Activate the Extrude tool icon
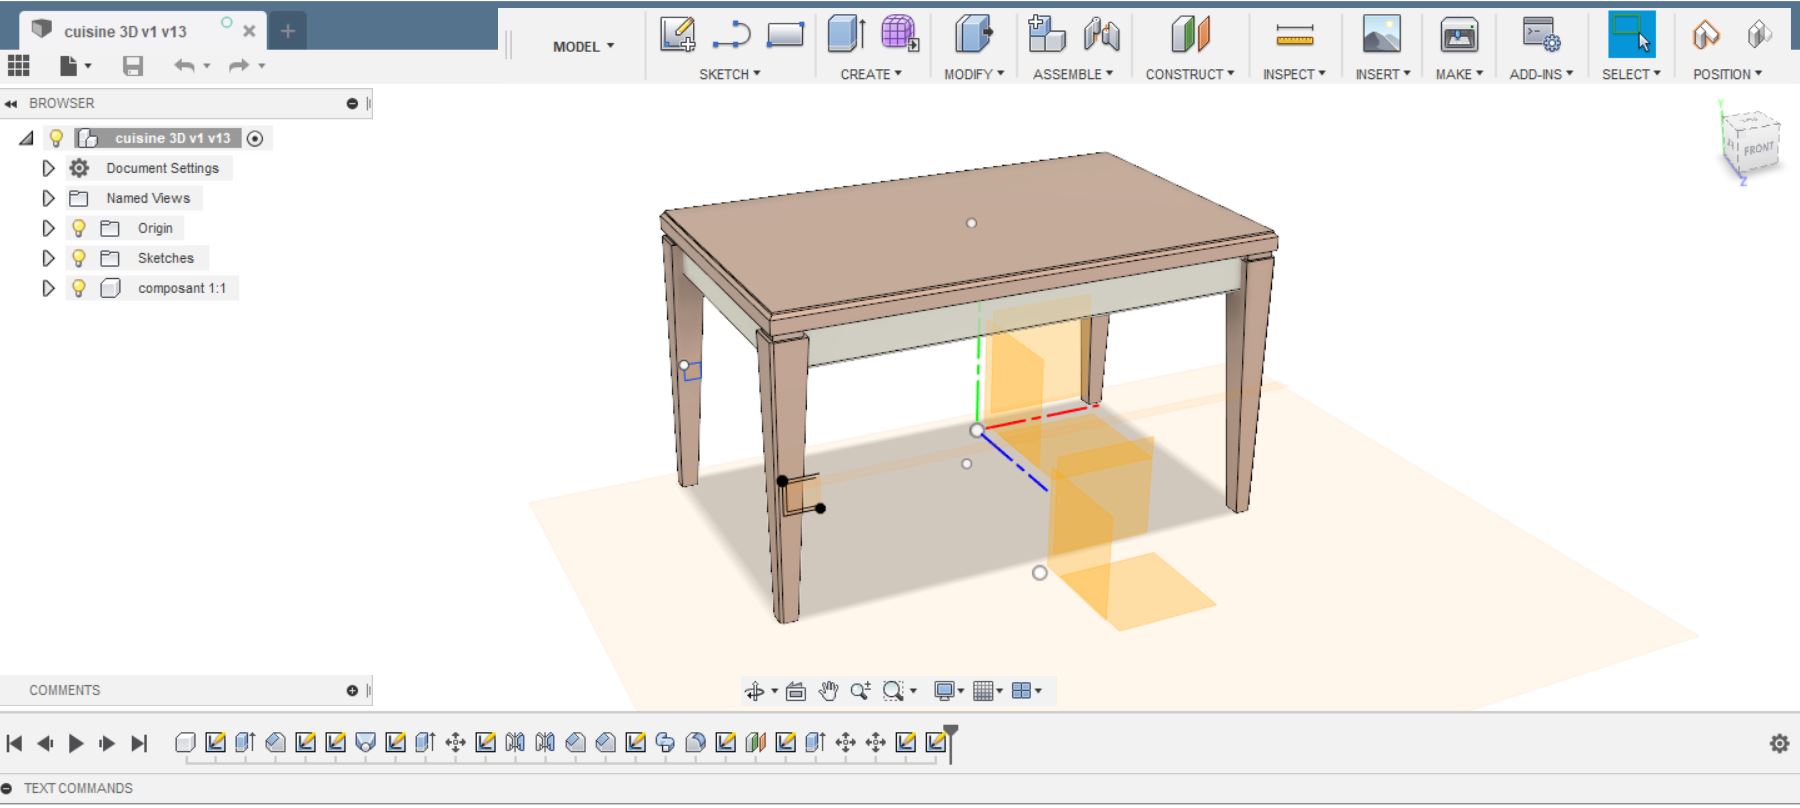 point(846,34)
